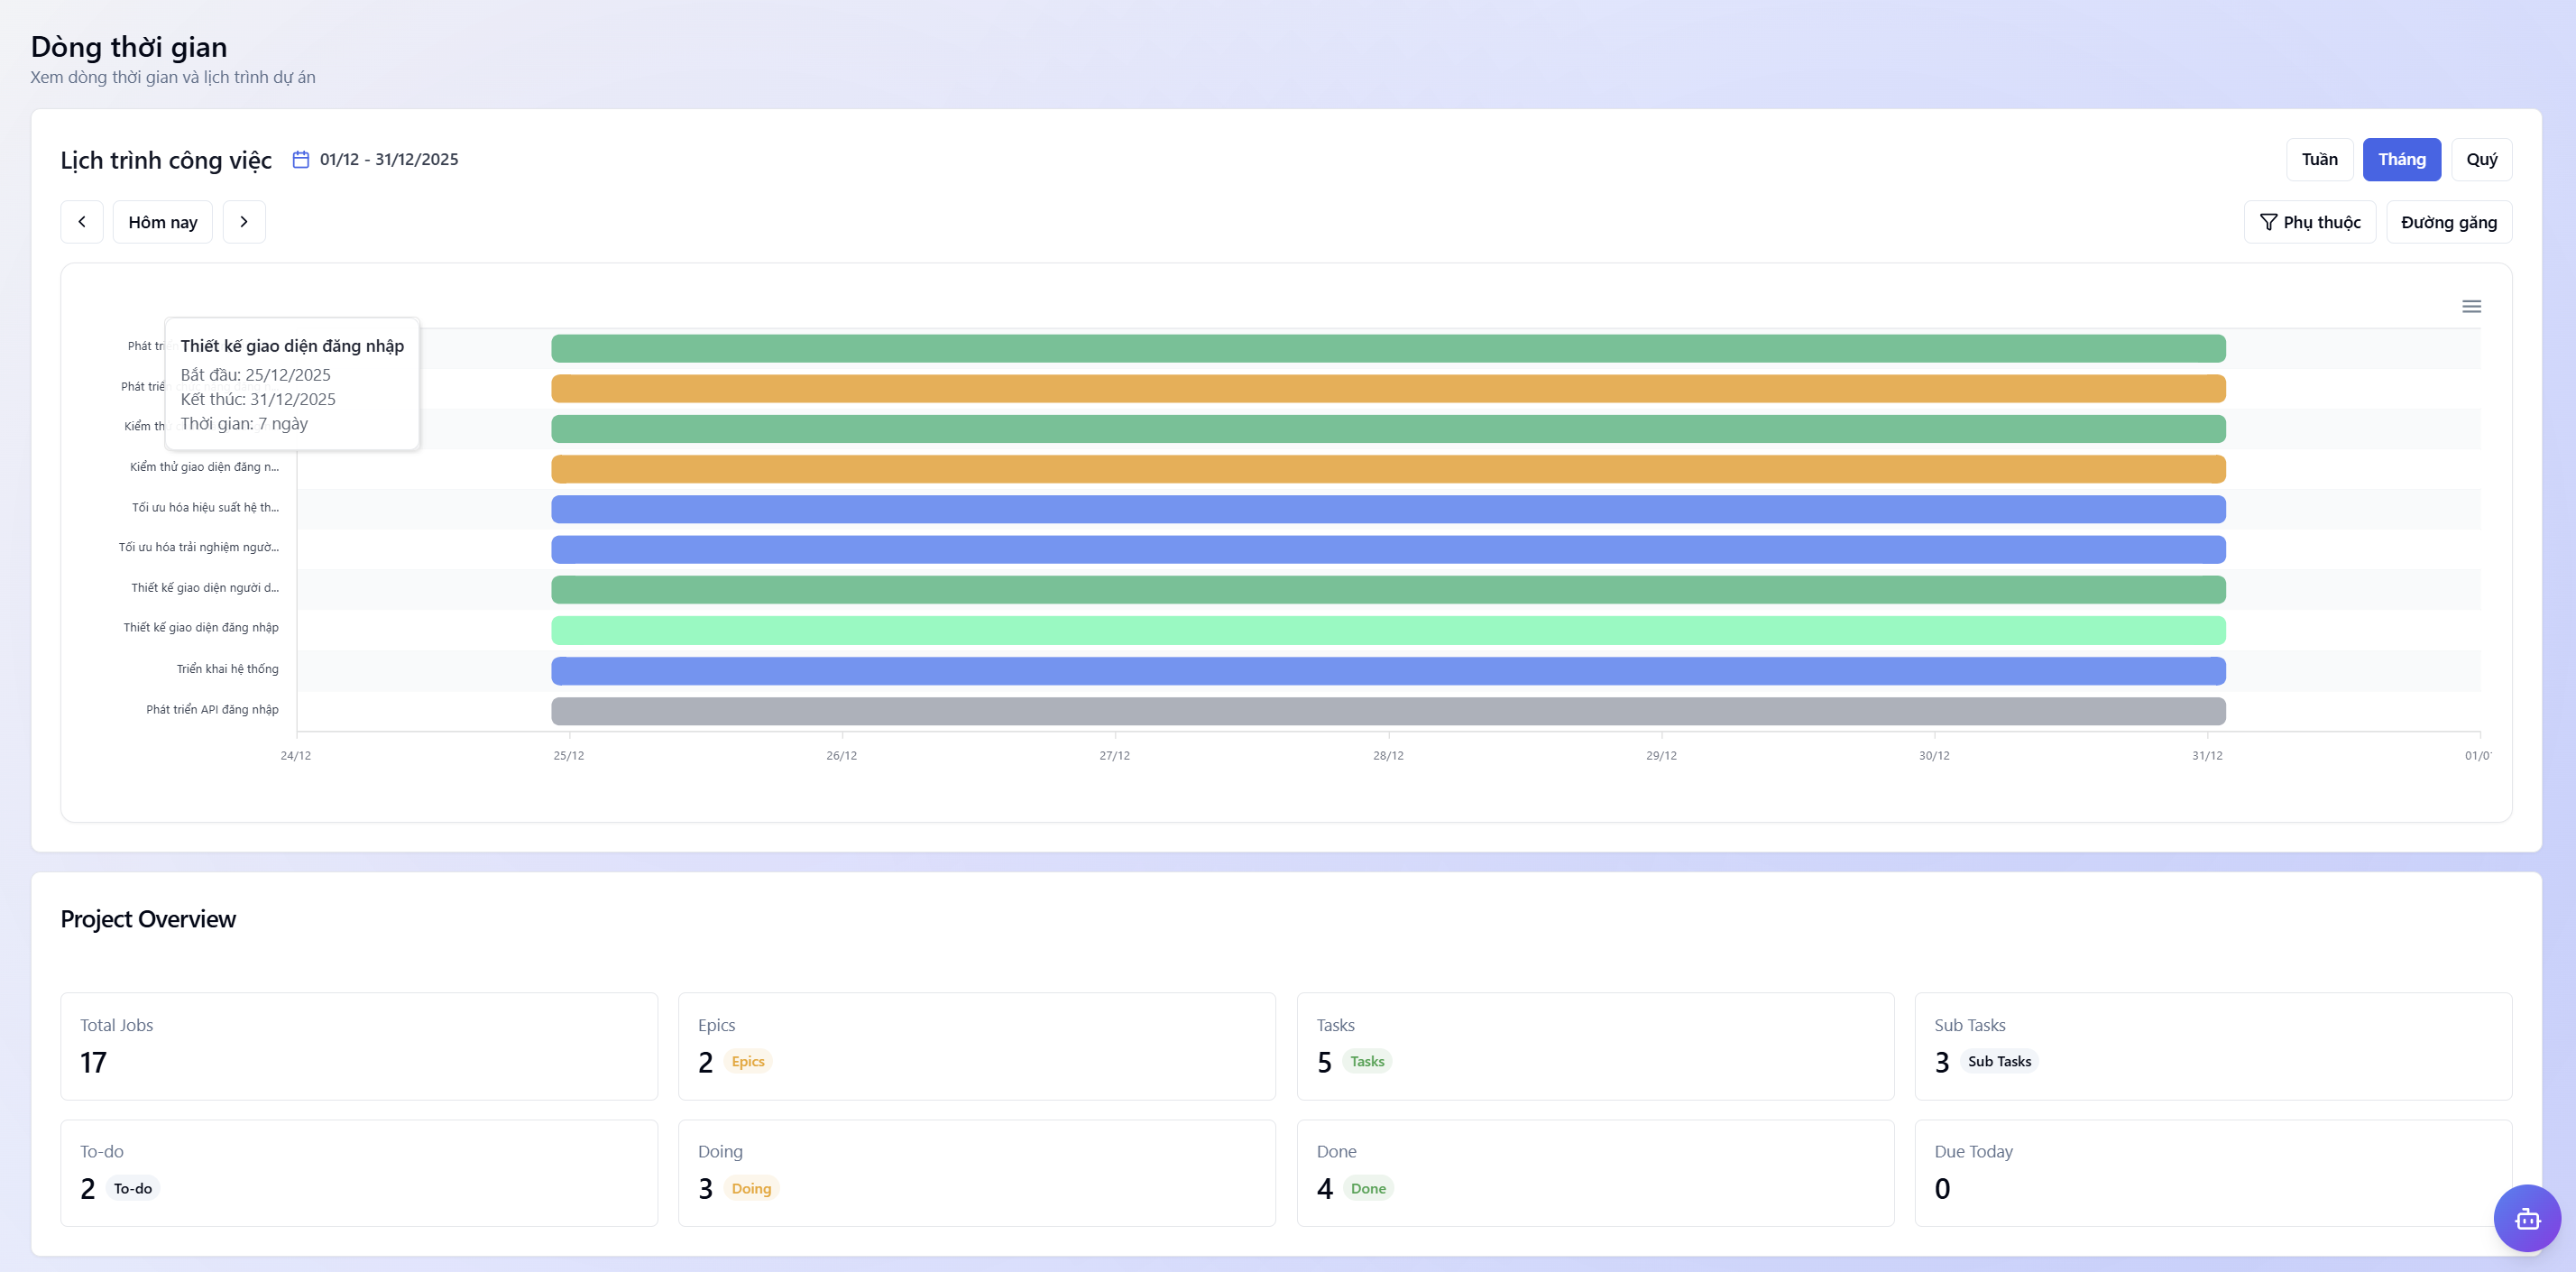2576x1272 pixels.
Task: Click the Triển khai hệ thống row label
Action: pos(227,669)
